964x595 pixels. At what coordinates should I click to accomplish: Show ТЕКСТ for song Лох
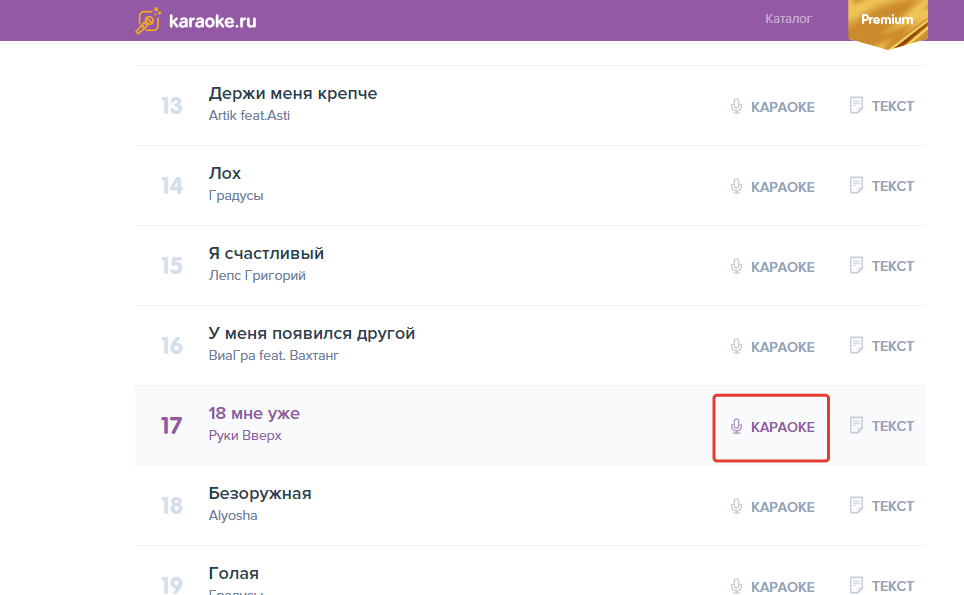(x=893, y=186)
